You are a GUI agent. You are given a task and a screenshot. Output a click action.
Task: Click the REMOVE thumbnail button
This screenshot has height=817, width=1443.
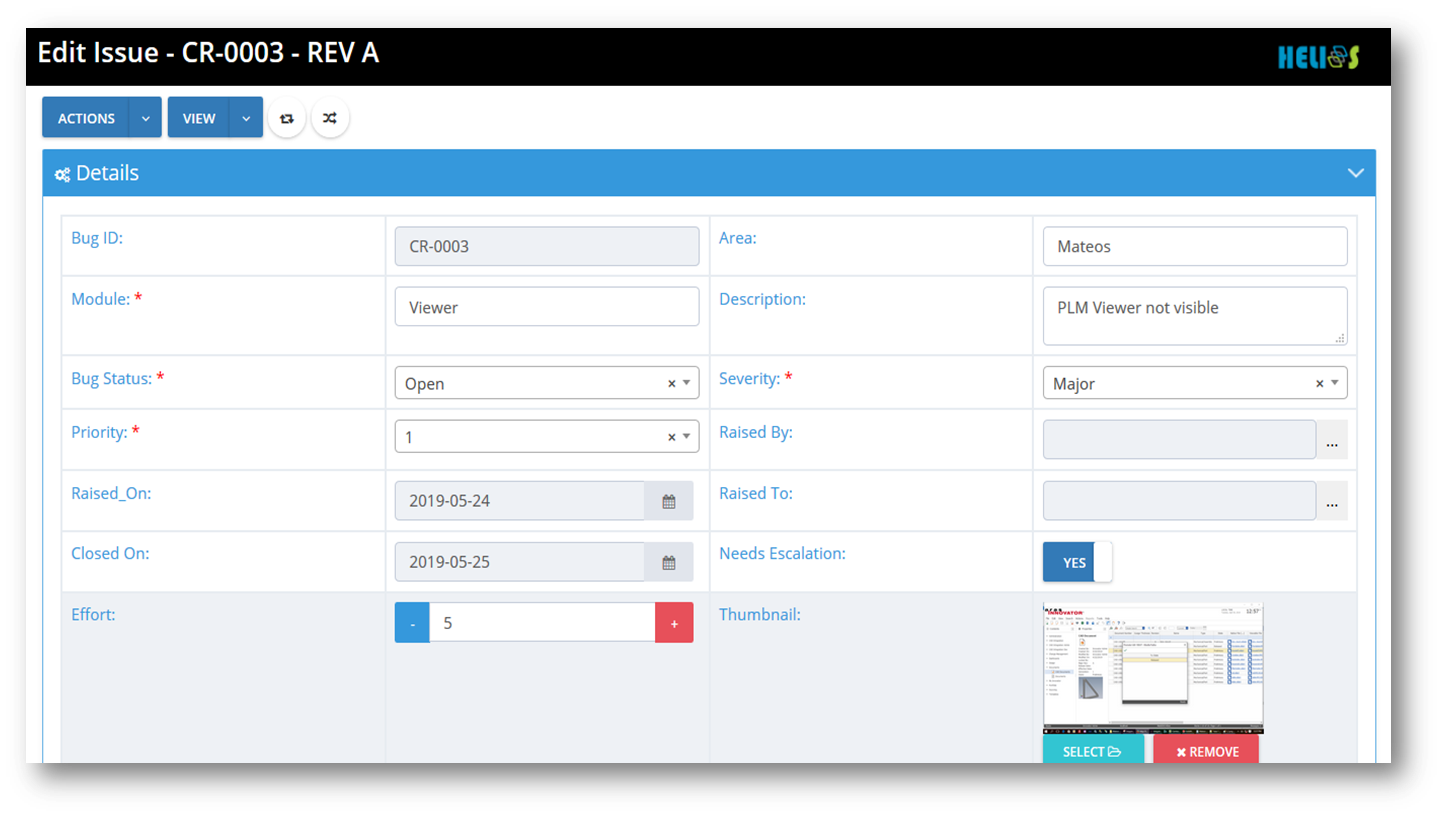point(1206,751)
